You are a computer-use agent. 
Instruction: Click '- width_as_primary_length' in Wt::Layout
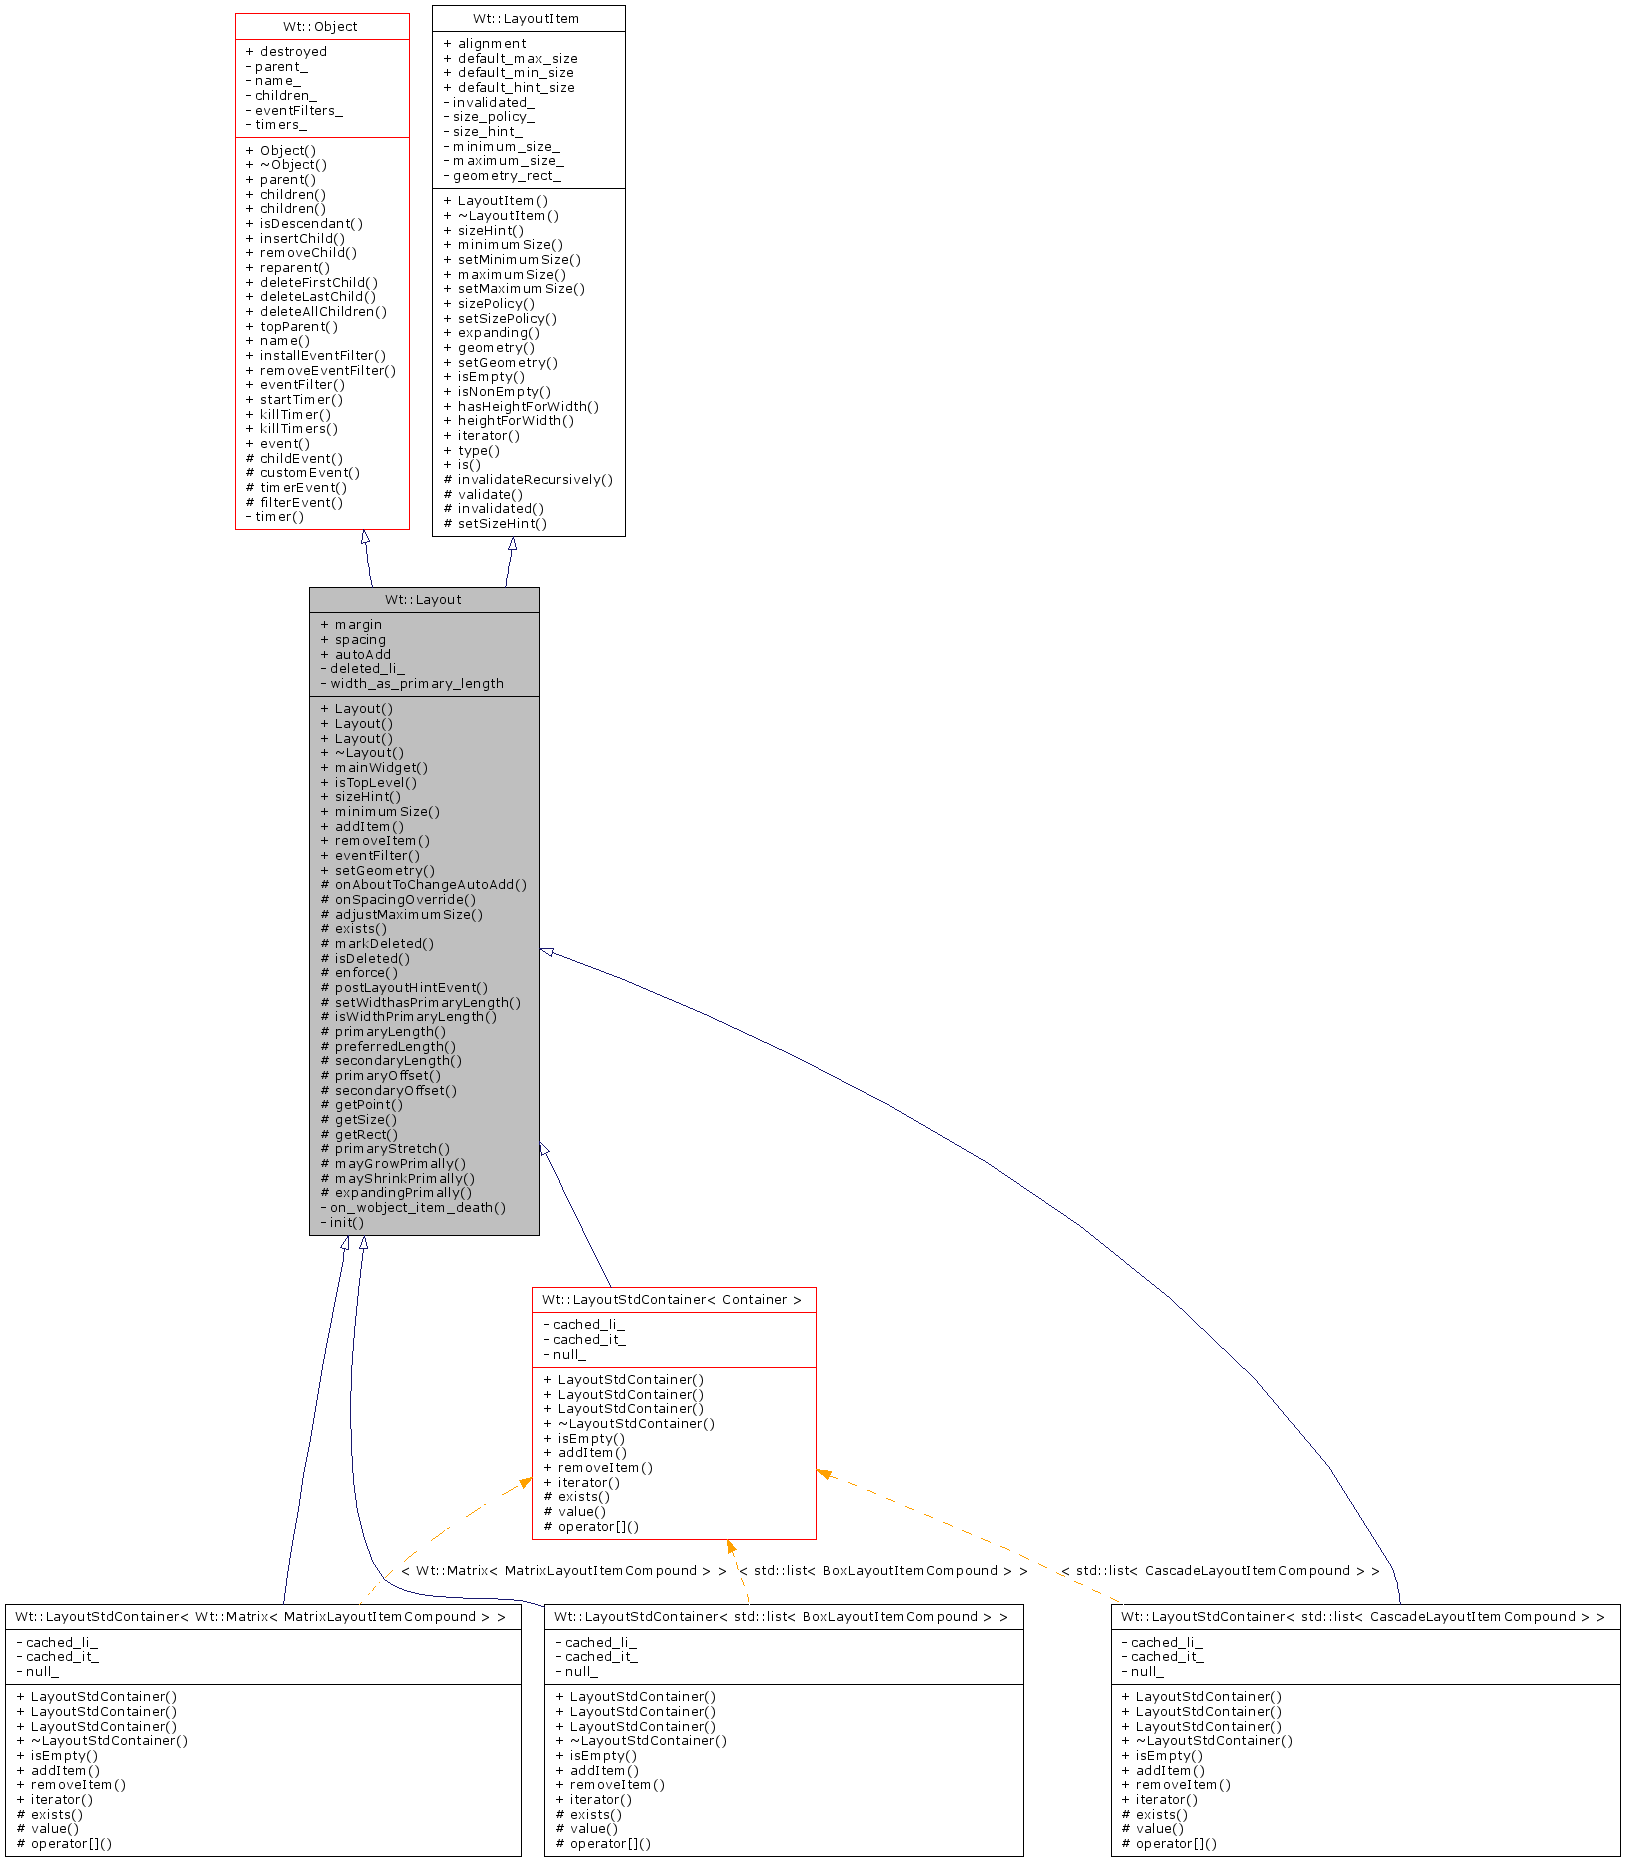412,684
